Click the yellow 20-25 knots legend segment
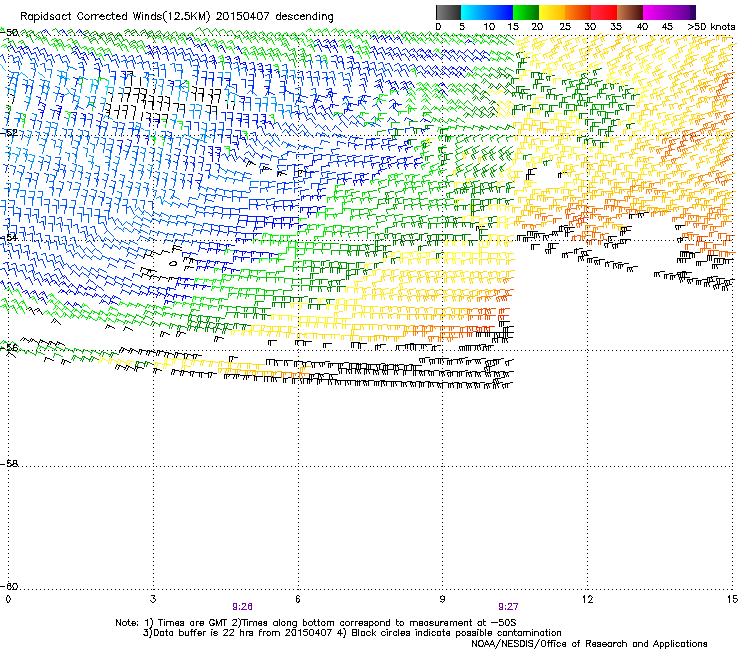740x650 pixels. (552, 12)
